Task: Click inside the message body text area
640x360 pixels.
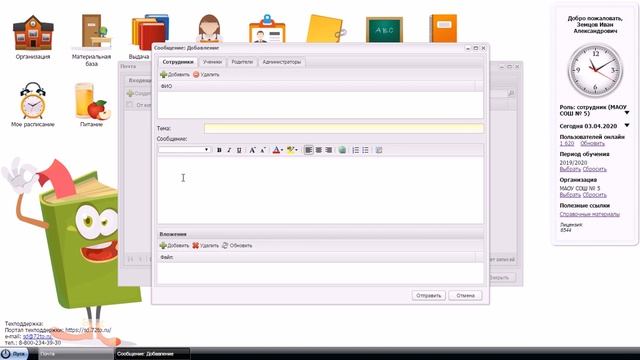Action: pos(320,190)
